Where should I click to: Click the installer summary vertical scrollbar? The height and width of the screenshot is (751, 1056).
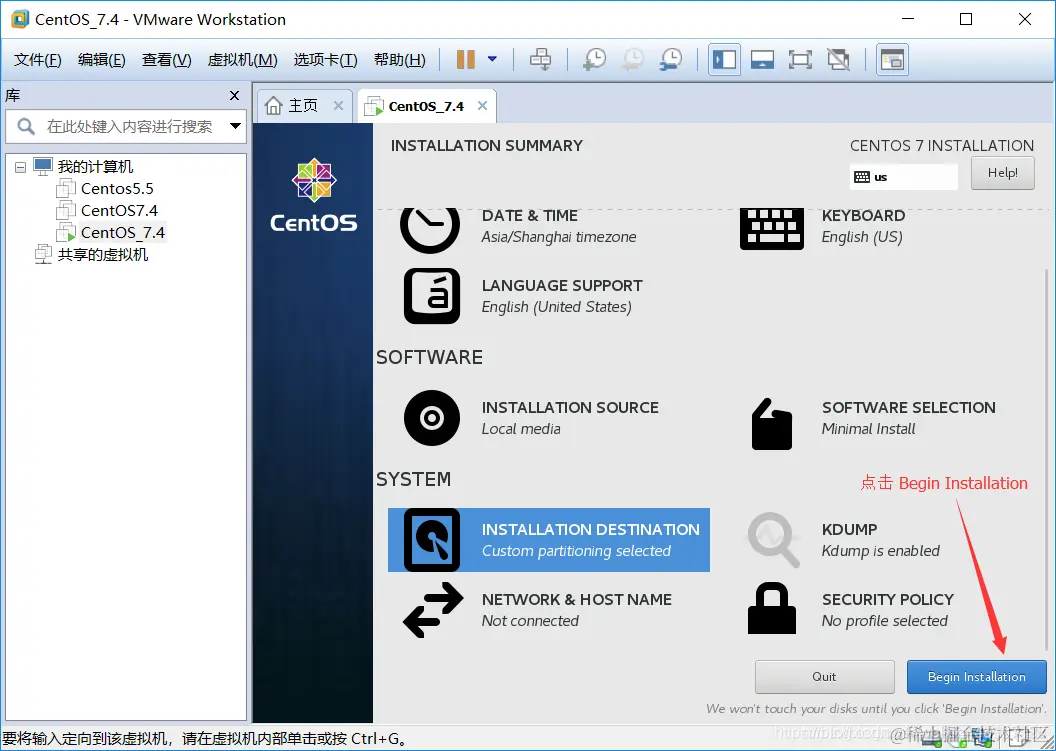click(x=1047, y=458)
